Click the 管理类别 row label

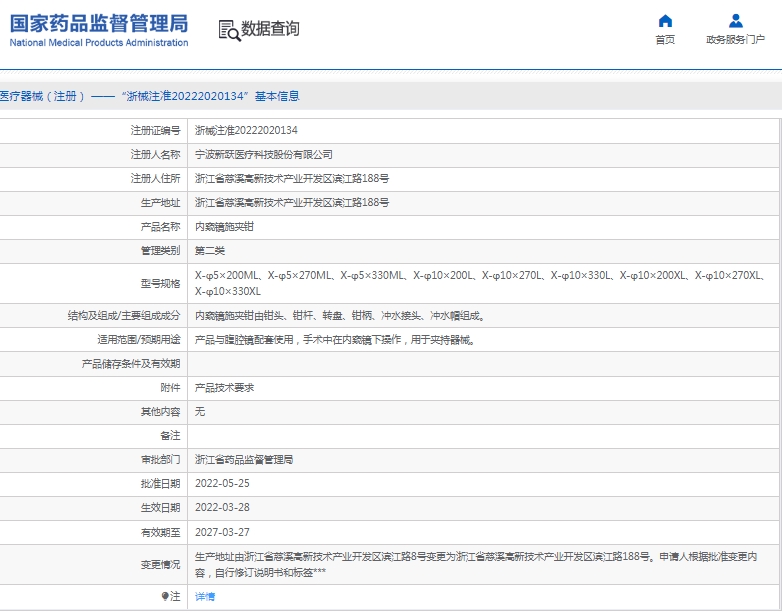(x=161, y=251)
